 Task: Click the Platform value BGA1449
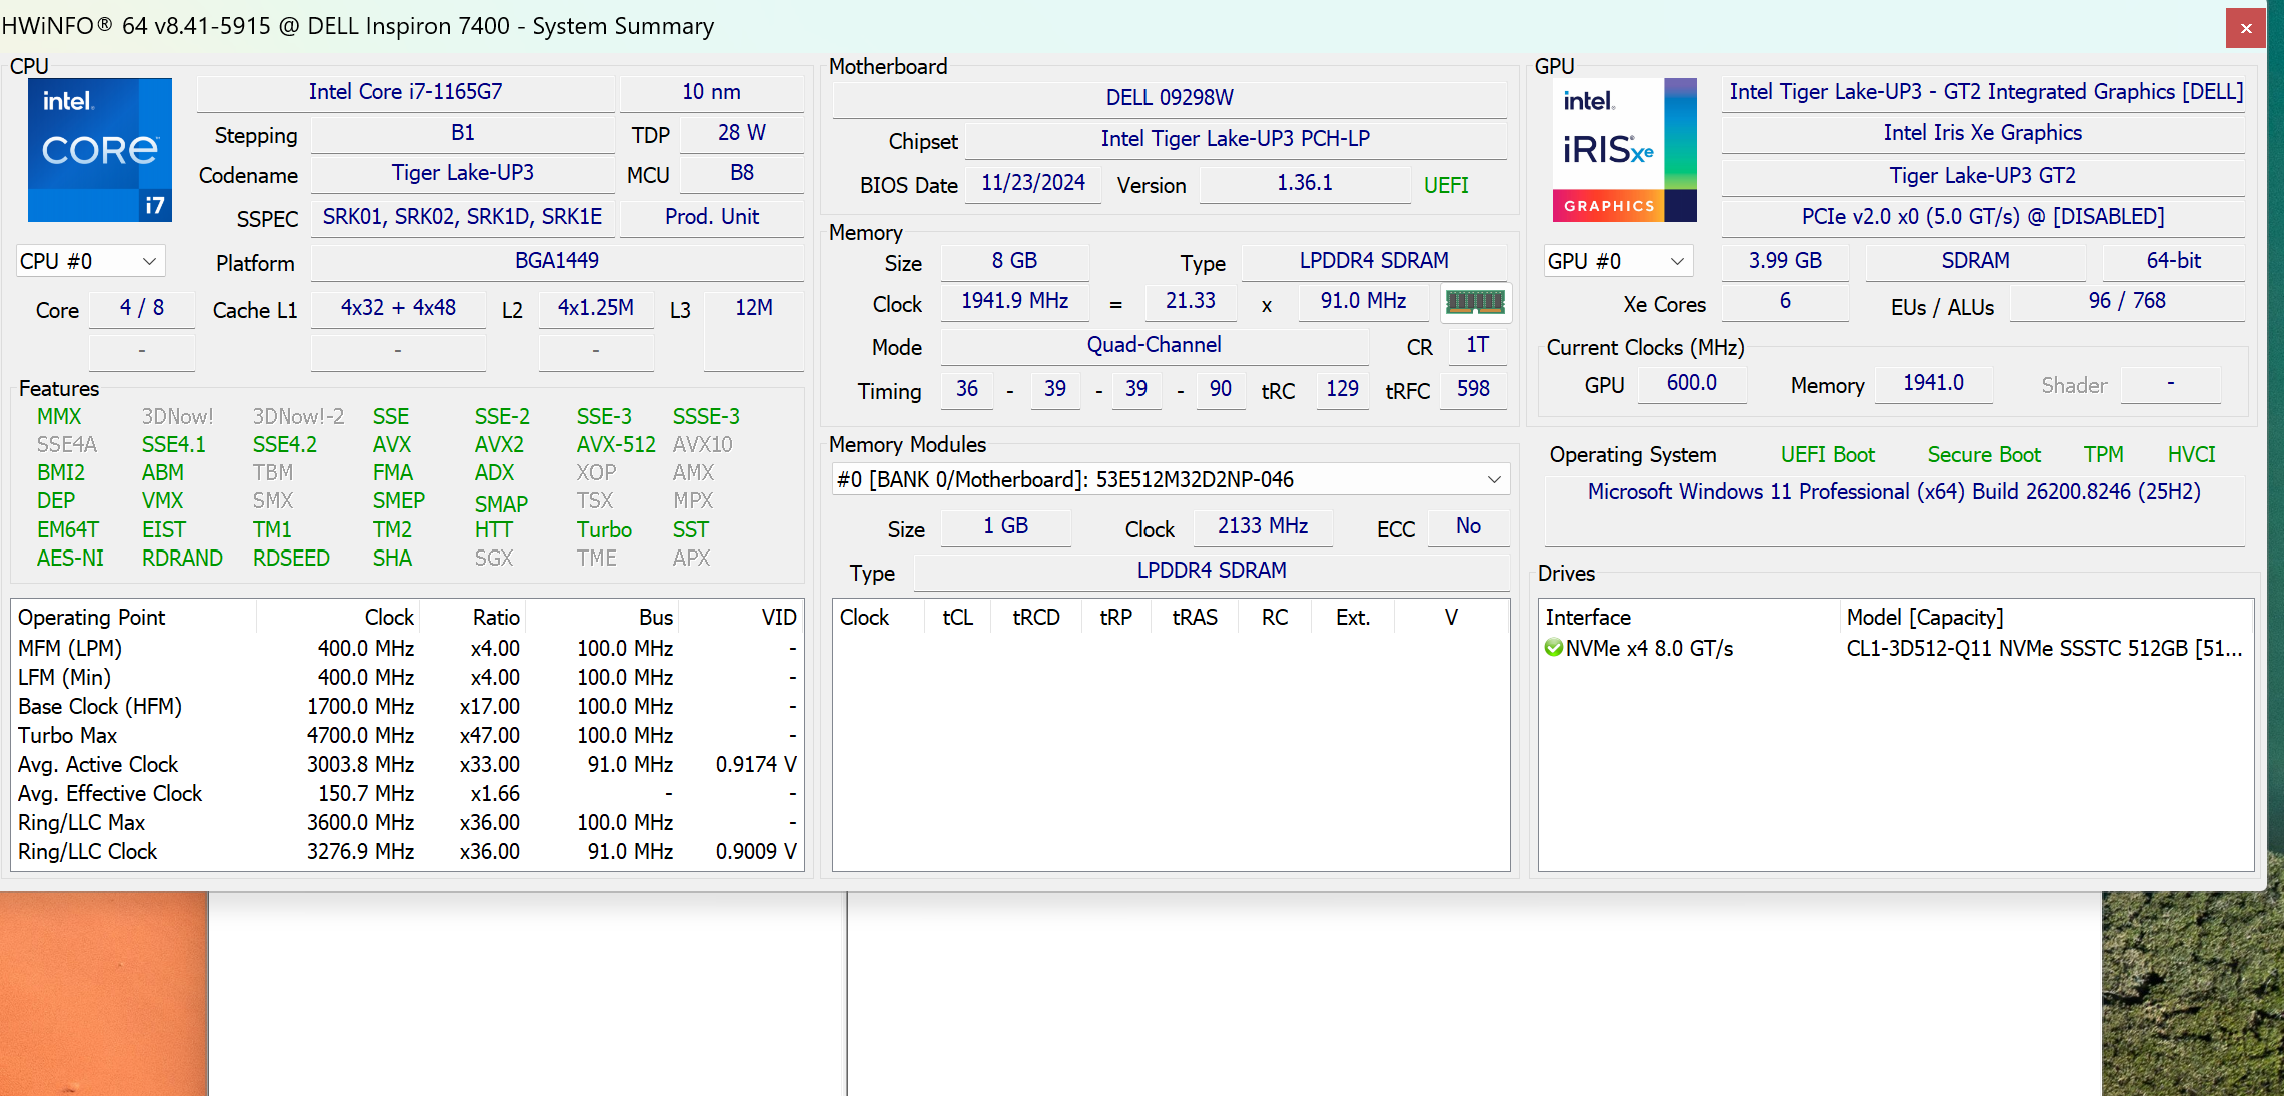557,261
